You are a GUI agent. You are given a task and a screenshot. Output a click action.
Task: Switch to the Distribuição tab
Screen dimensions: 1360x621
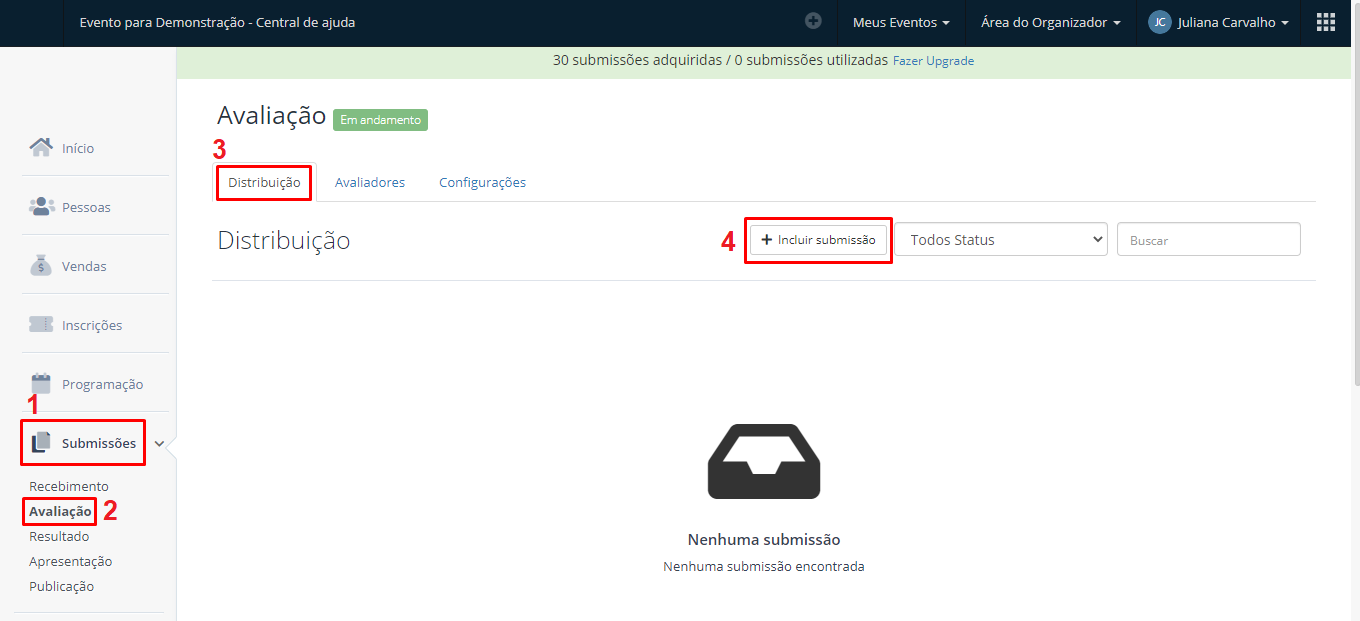[x=264, y=182]
